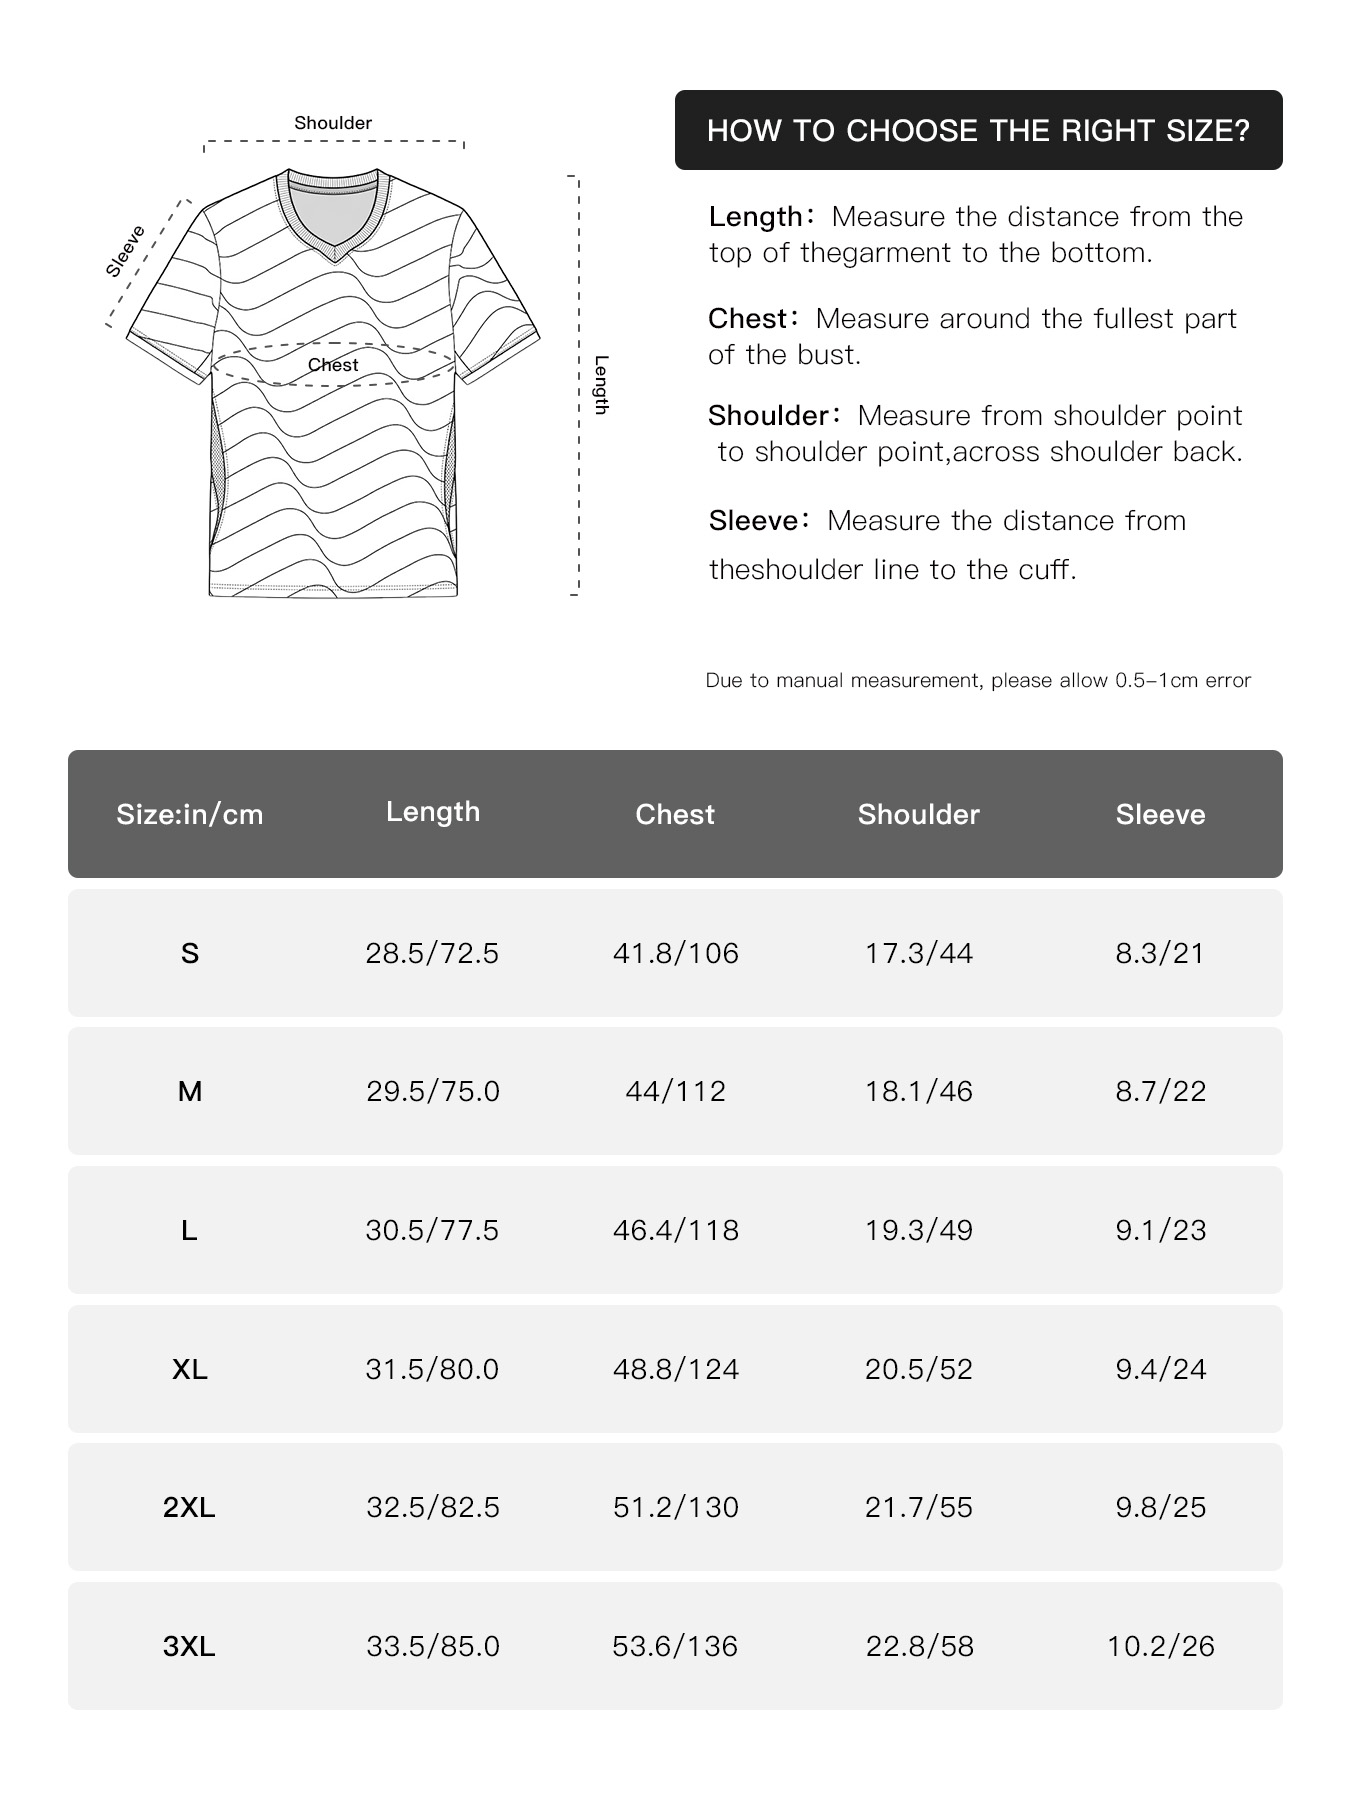The width and height of the screenshot is (1350, 1800).
Task: Click the 41.8/106 chest value for S
Action: tap(676, 953)
